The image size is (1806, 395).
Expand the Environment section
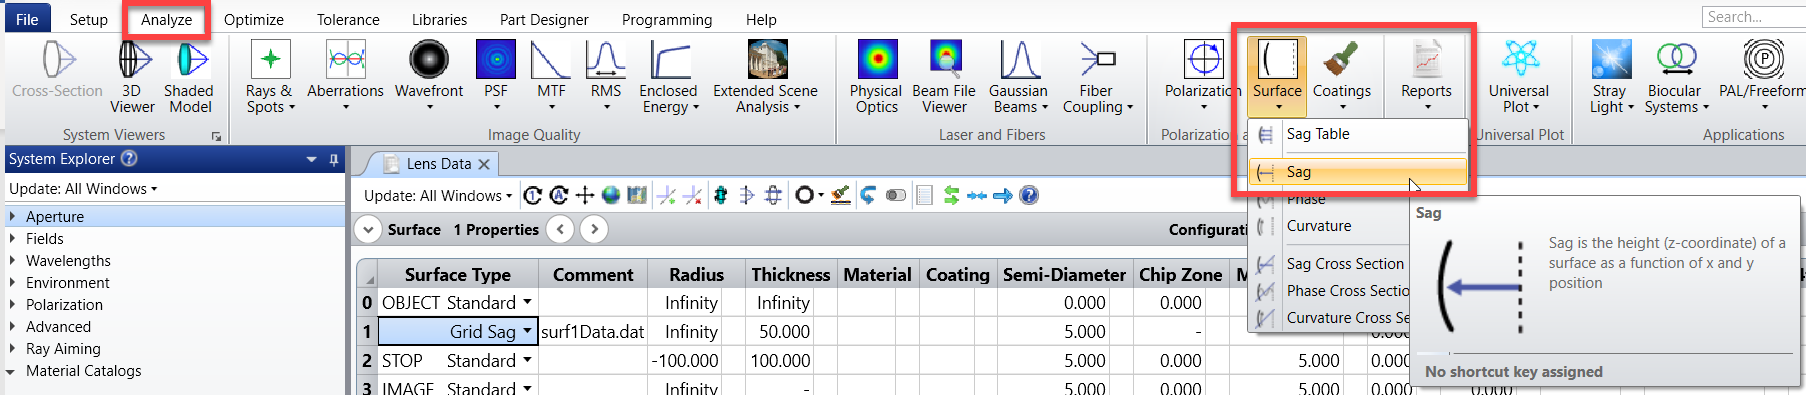coord(12,282)
